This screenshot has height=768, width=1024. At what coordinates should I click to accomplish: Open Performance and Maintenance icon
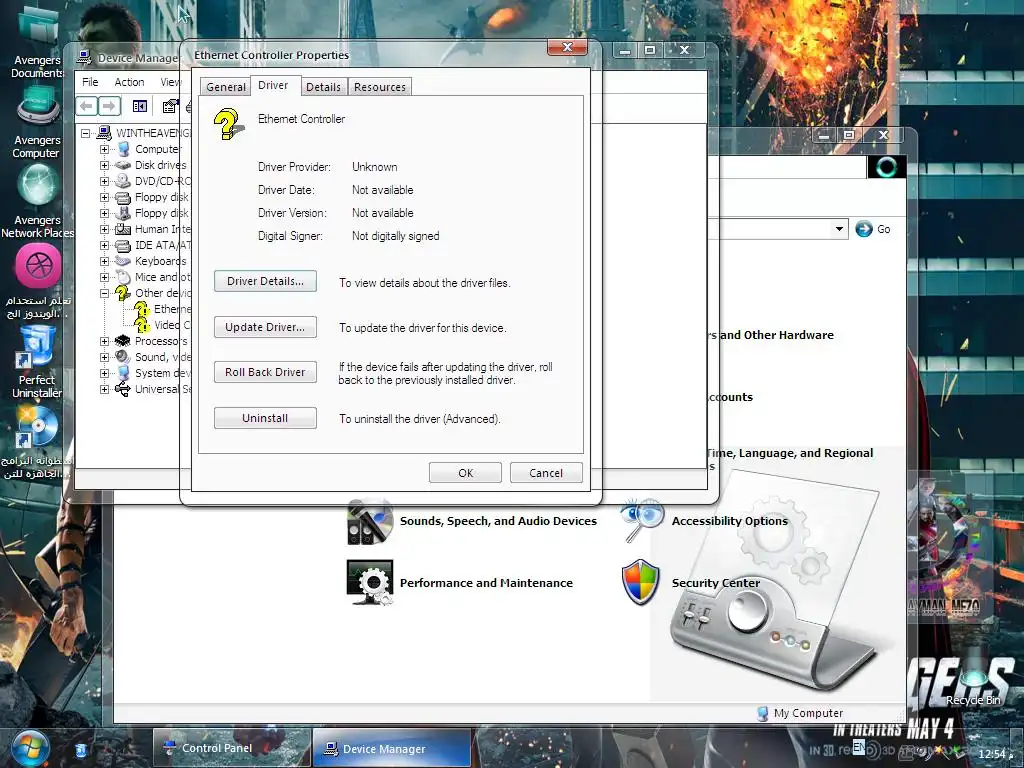[370, 583]
